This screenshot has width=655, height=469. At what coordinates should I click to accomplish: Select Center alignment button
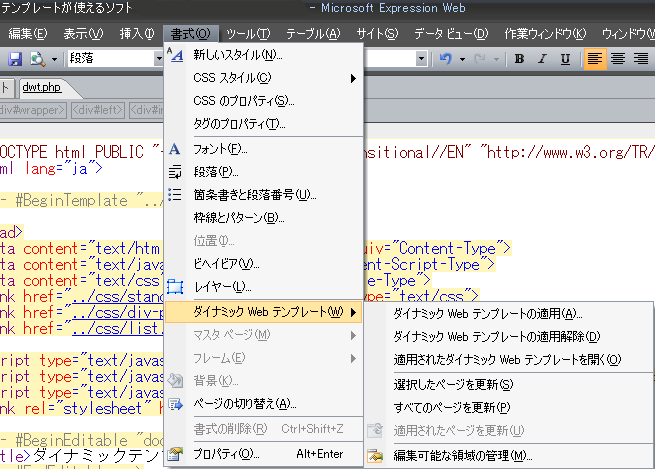click(x=618, y=59)
